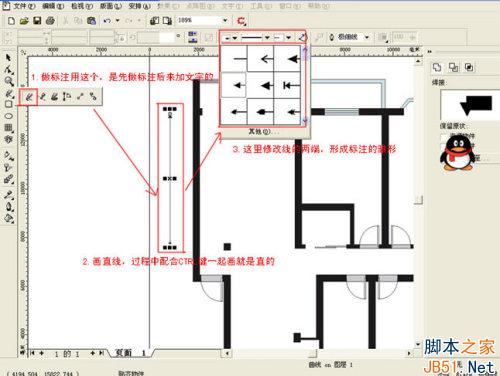Open the Edit menu
The height and width of the screenshot is (376, 500).
point(53,6)
